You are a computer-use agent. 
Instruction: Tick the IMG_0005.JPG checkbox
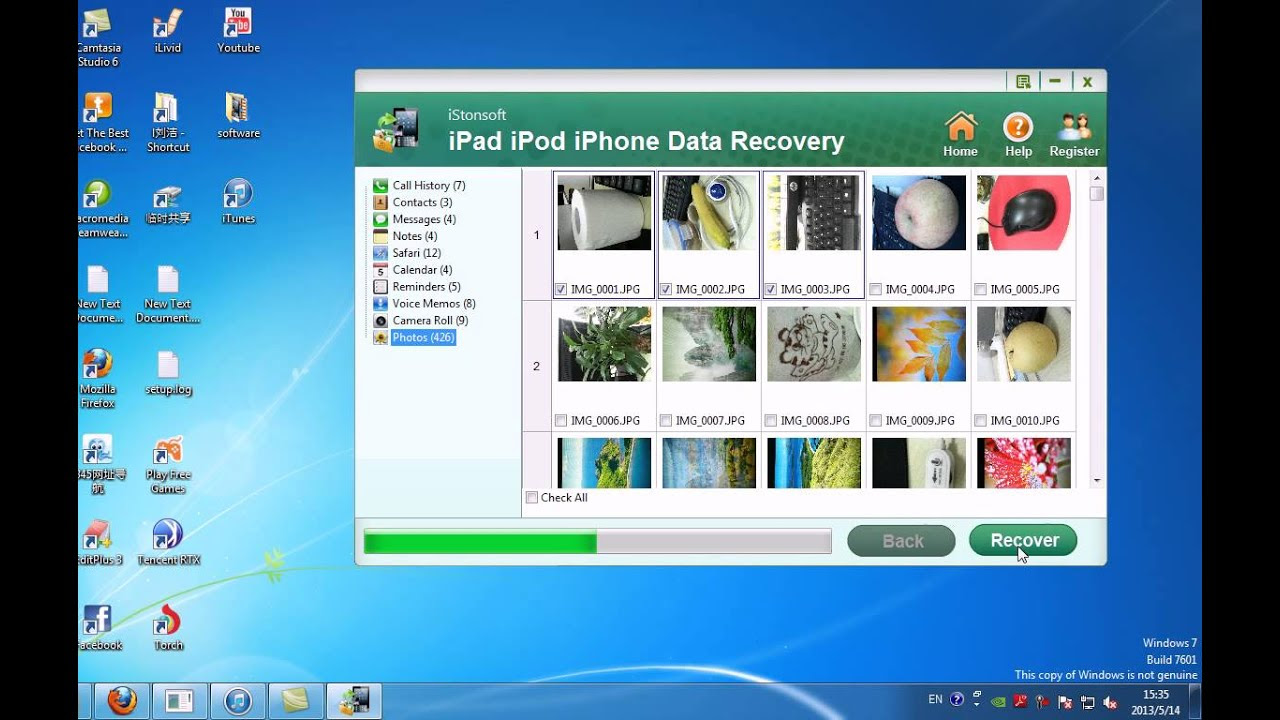(981, 289)
